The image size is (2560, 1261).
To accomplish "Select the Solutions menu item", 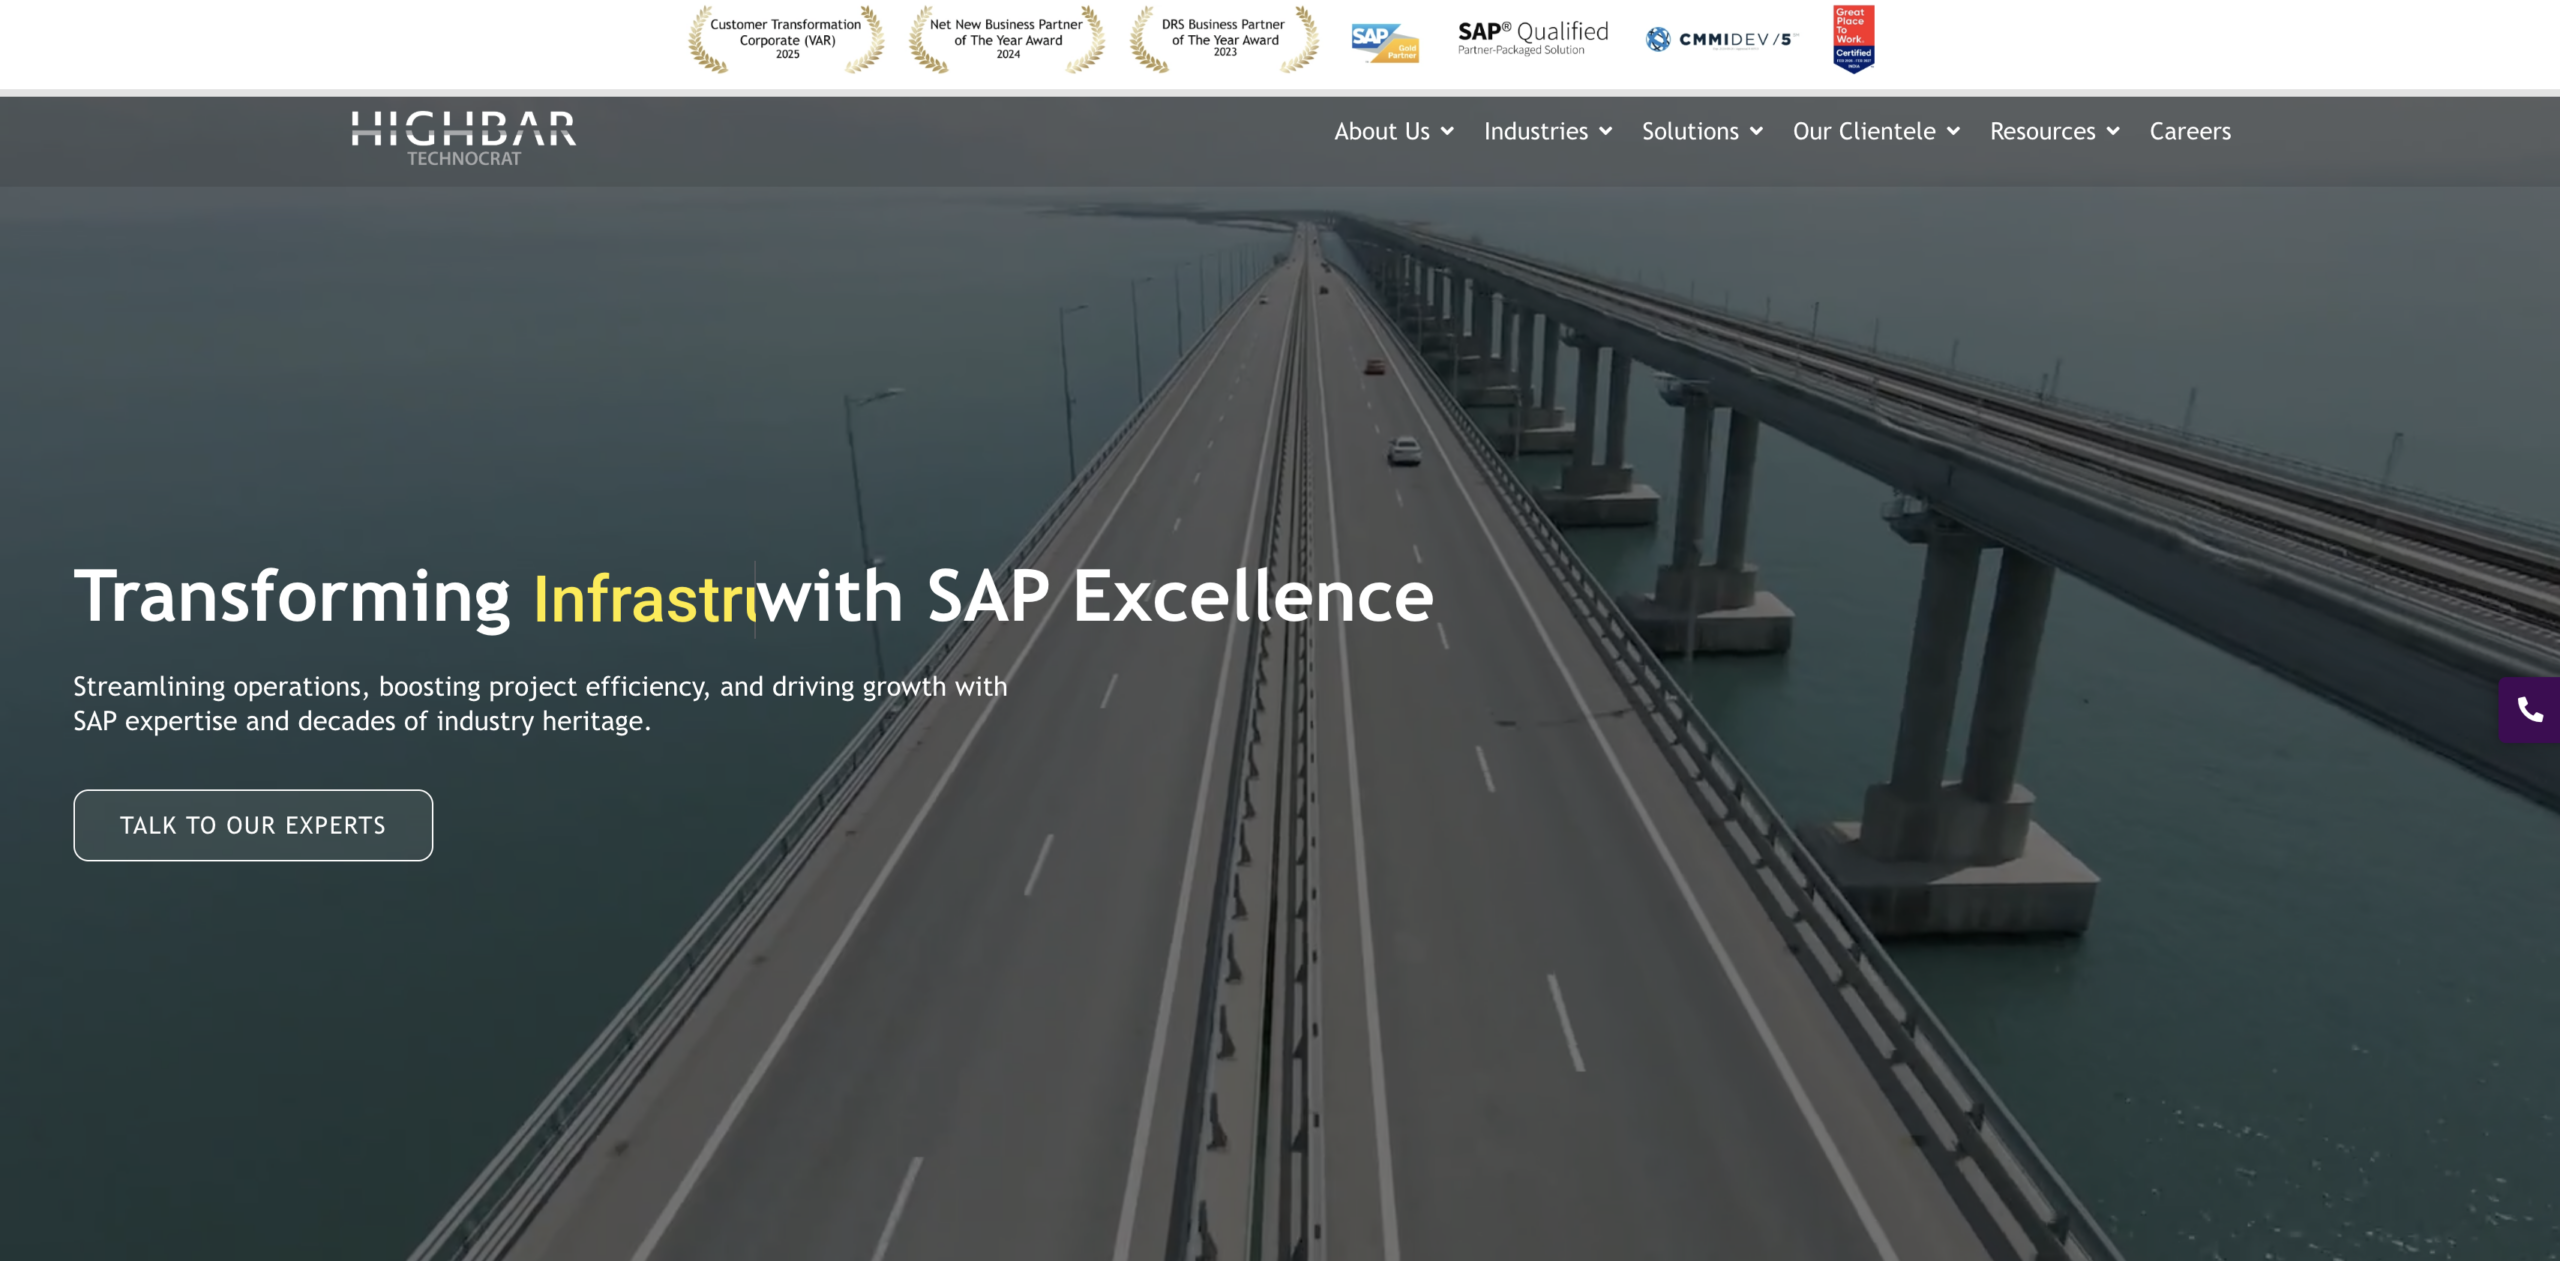I will pos(1690,131).
